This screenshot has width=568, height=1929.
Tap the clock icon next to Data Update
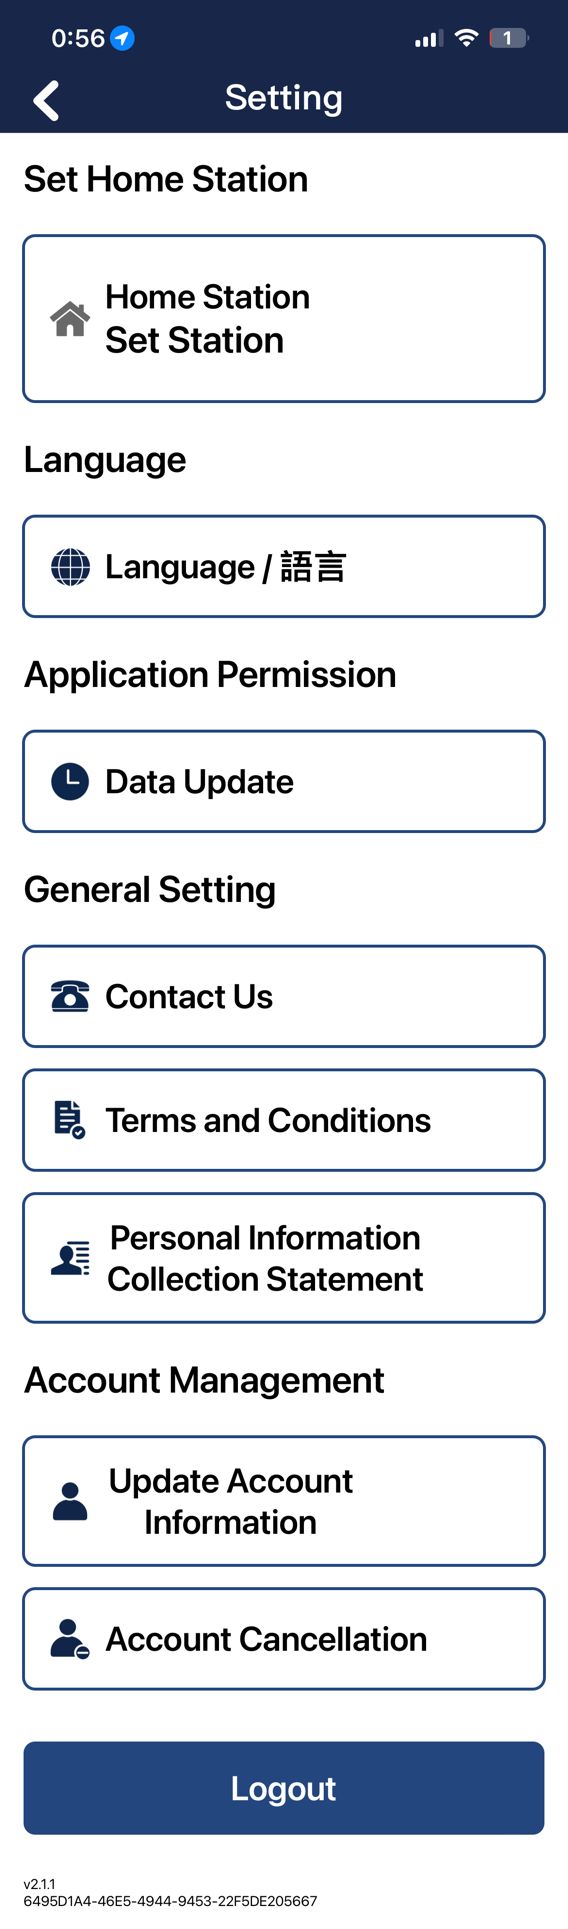70,782
